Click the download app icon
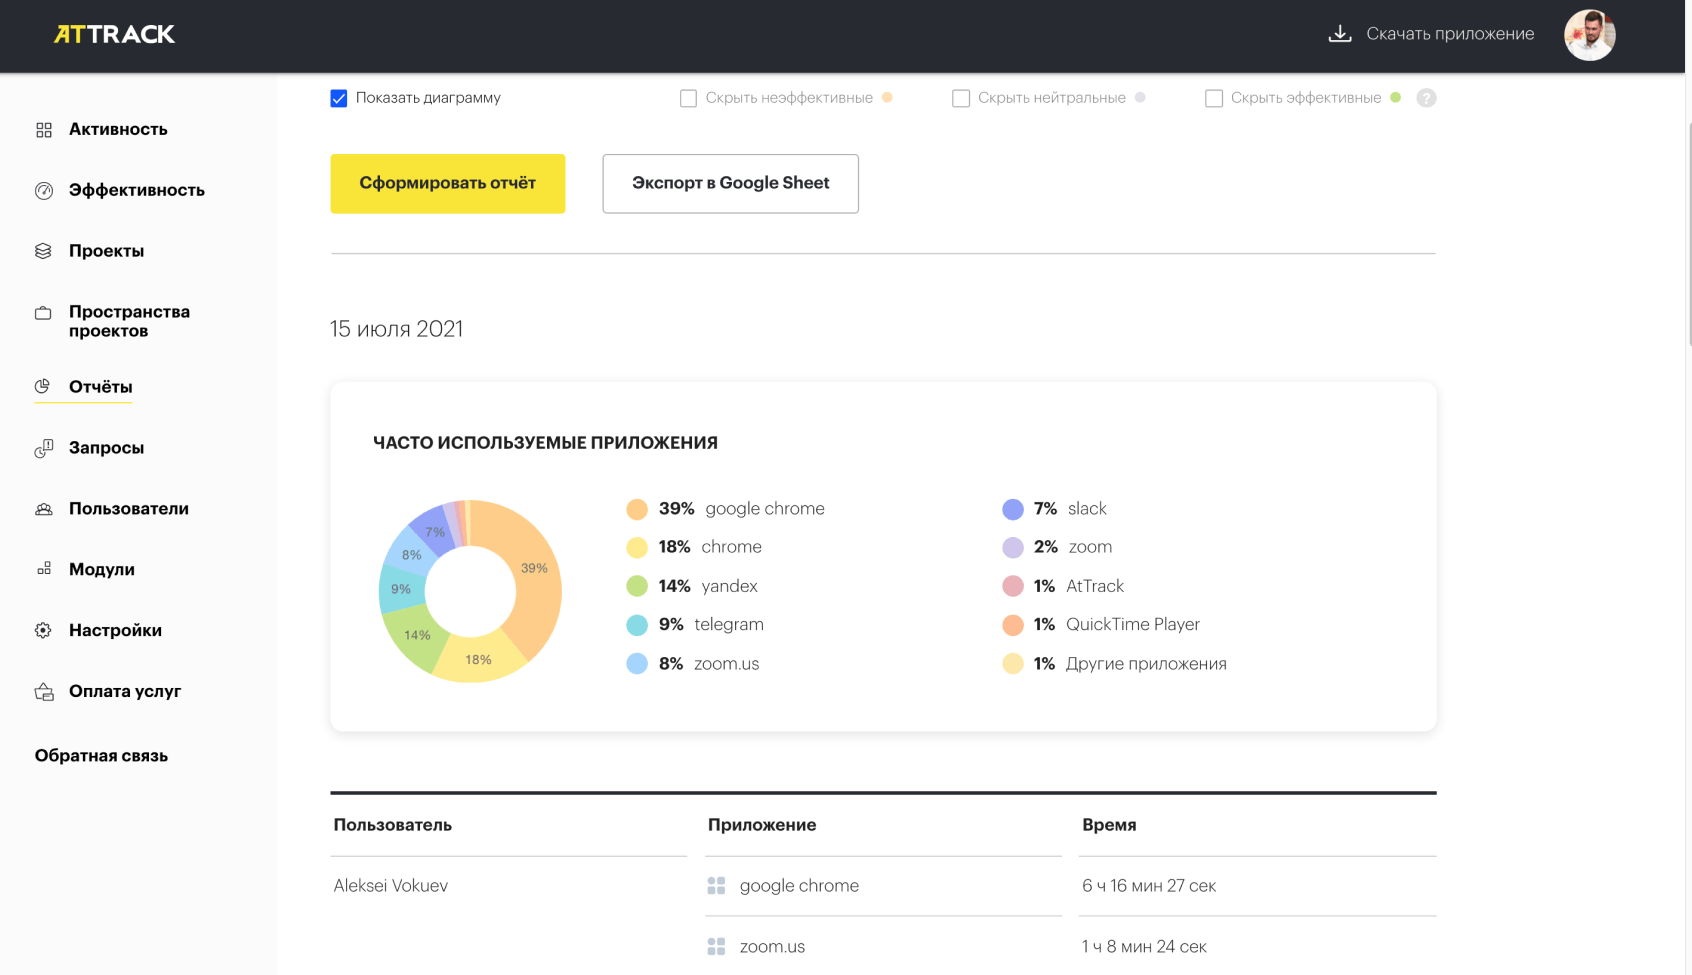 [x=1340, y=34]
